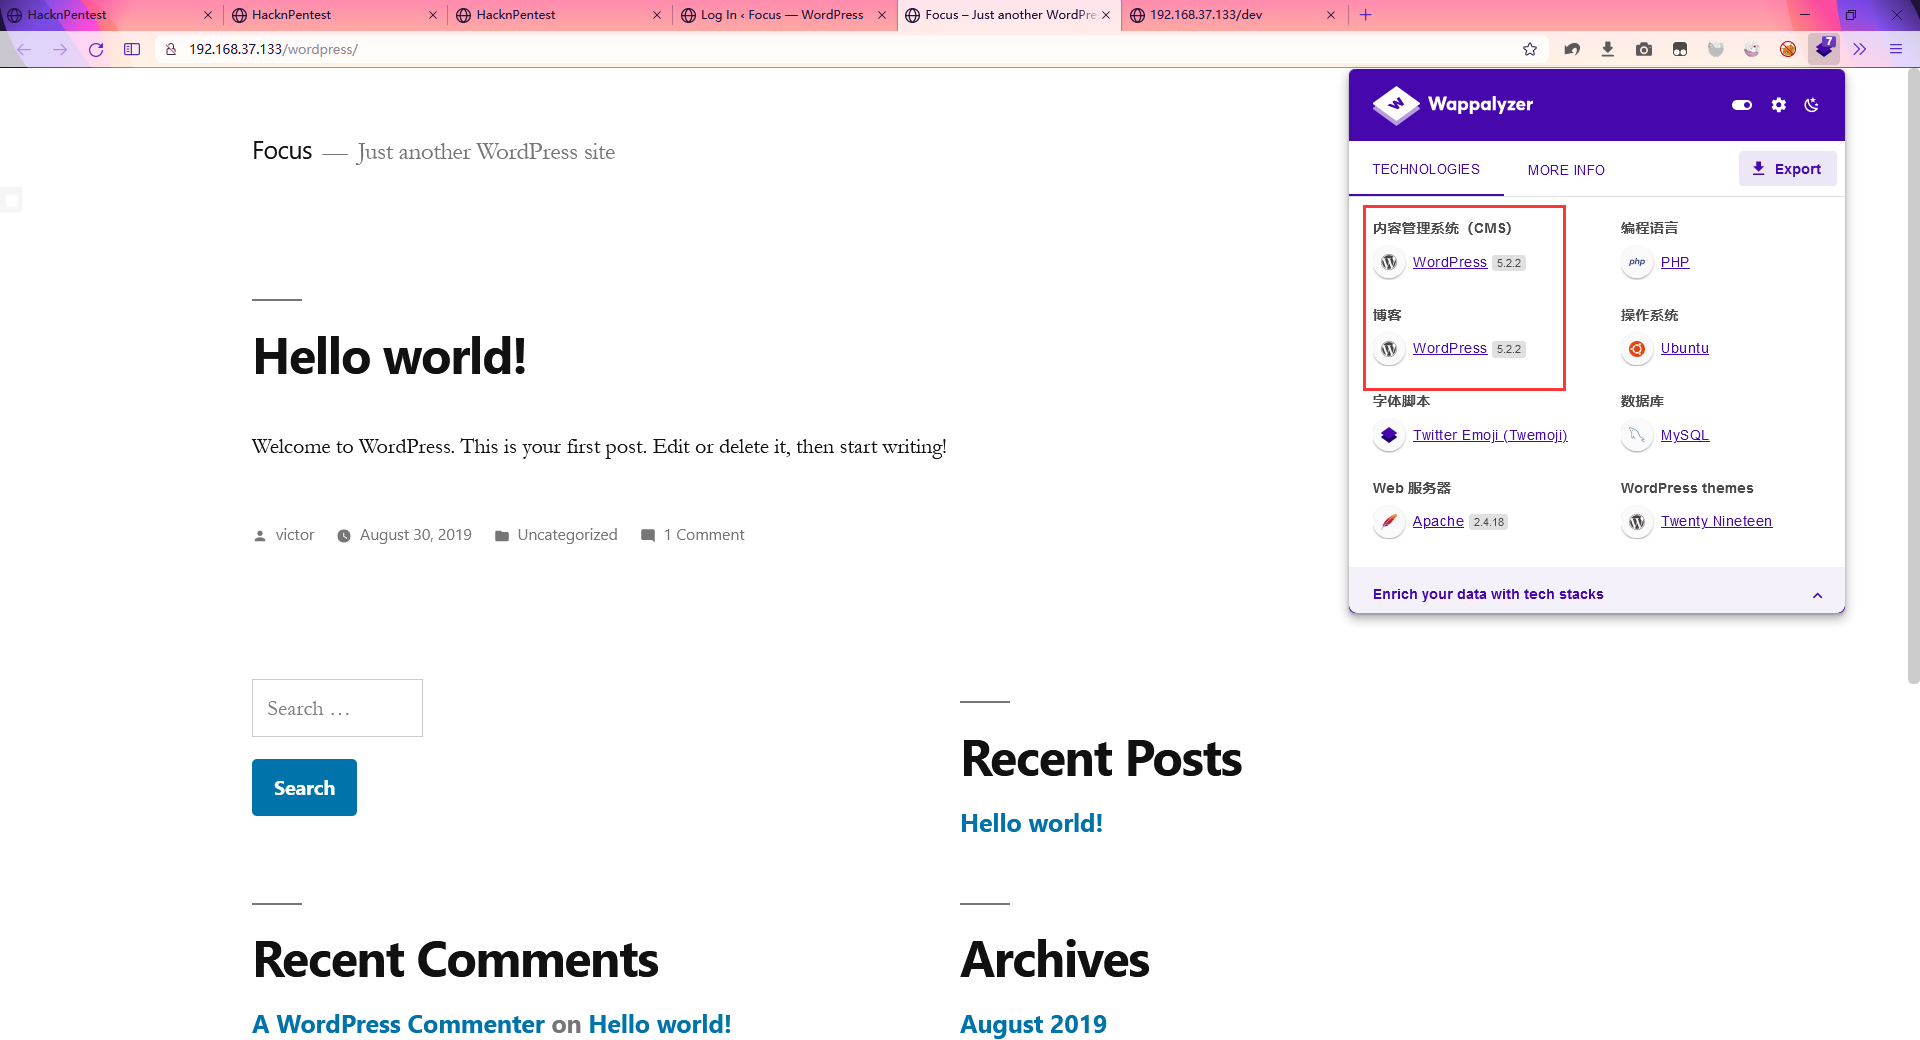The image size is (1920, 1040).
Task: Click the MySQL logo icon
Action: 1637,435
